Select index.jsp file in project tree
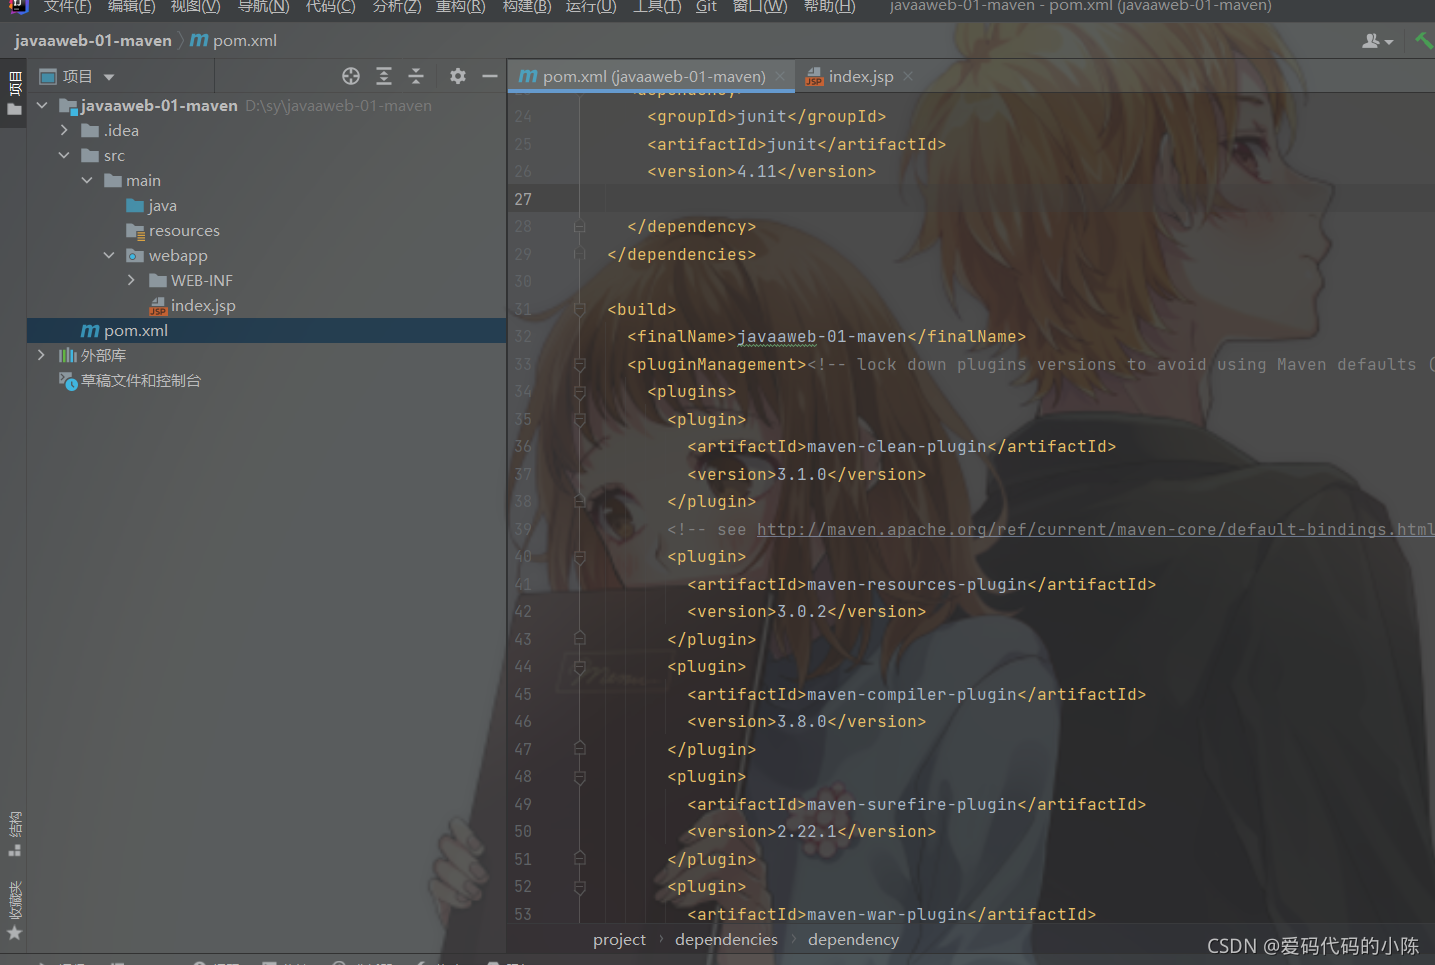The height and width of the screenshot is (965, 1435). pos(192,305)
